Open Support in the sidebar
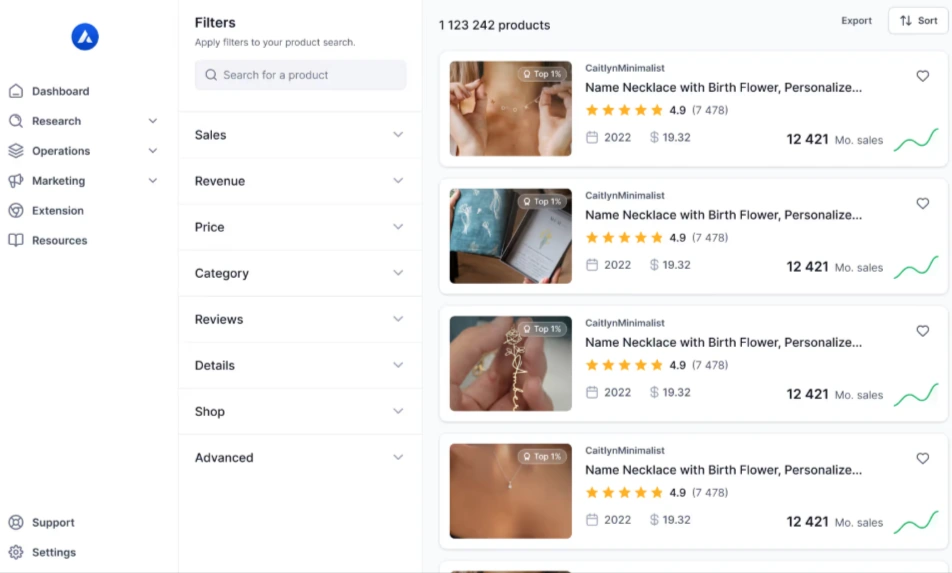 pyautogui.click(x=52, y=522)
